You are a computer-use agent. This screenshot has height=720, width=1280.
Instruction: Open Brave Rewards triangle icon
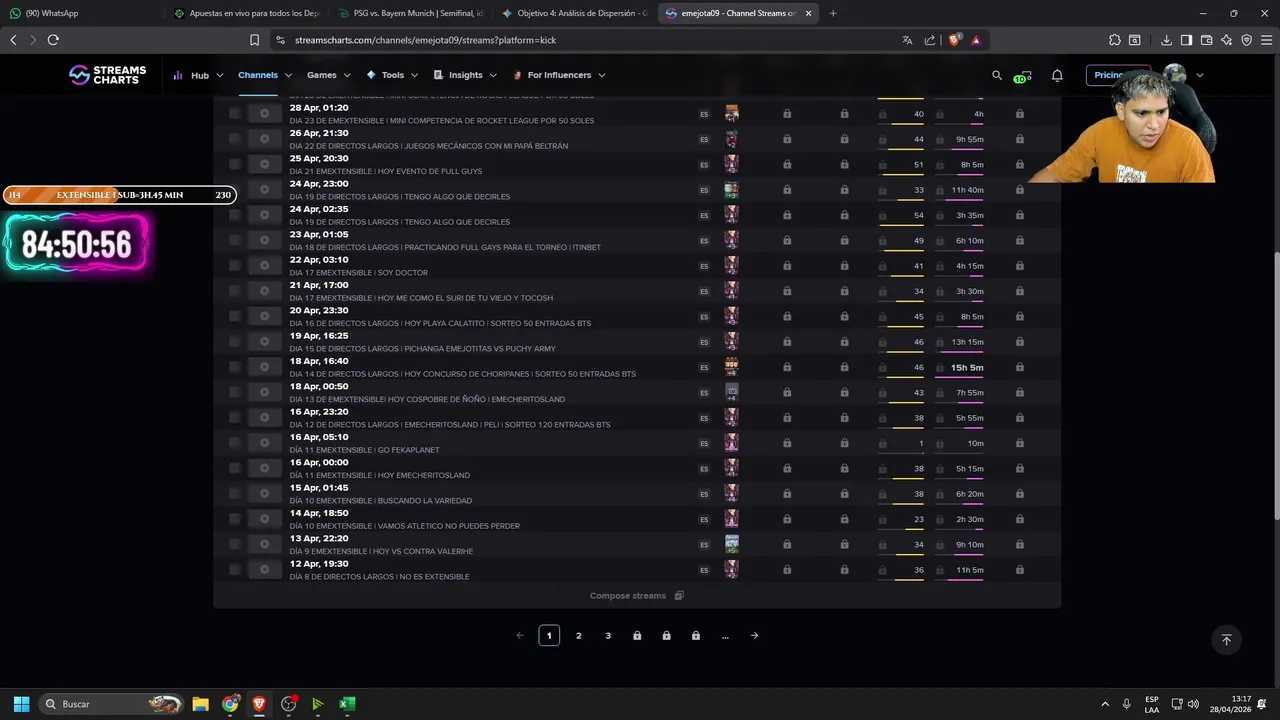pyautogui.click(x=975, y=40)
